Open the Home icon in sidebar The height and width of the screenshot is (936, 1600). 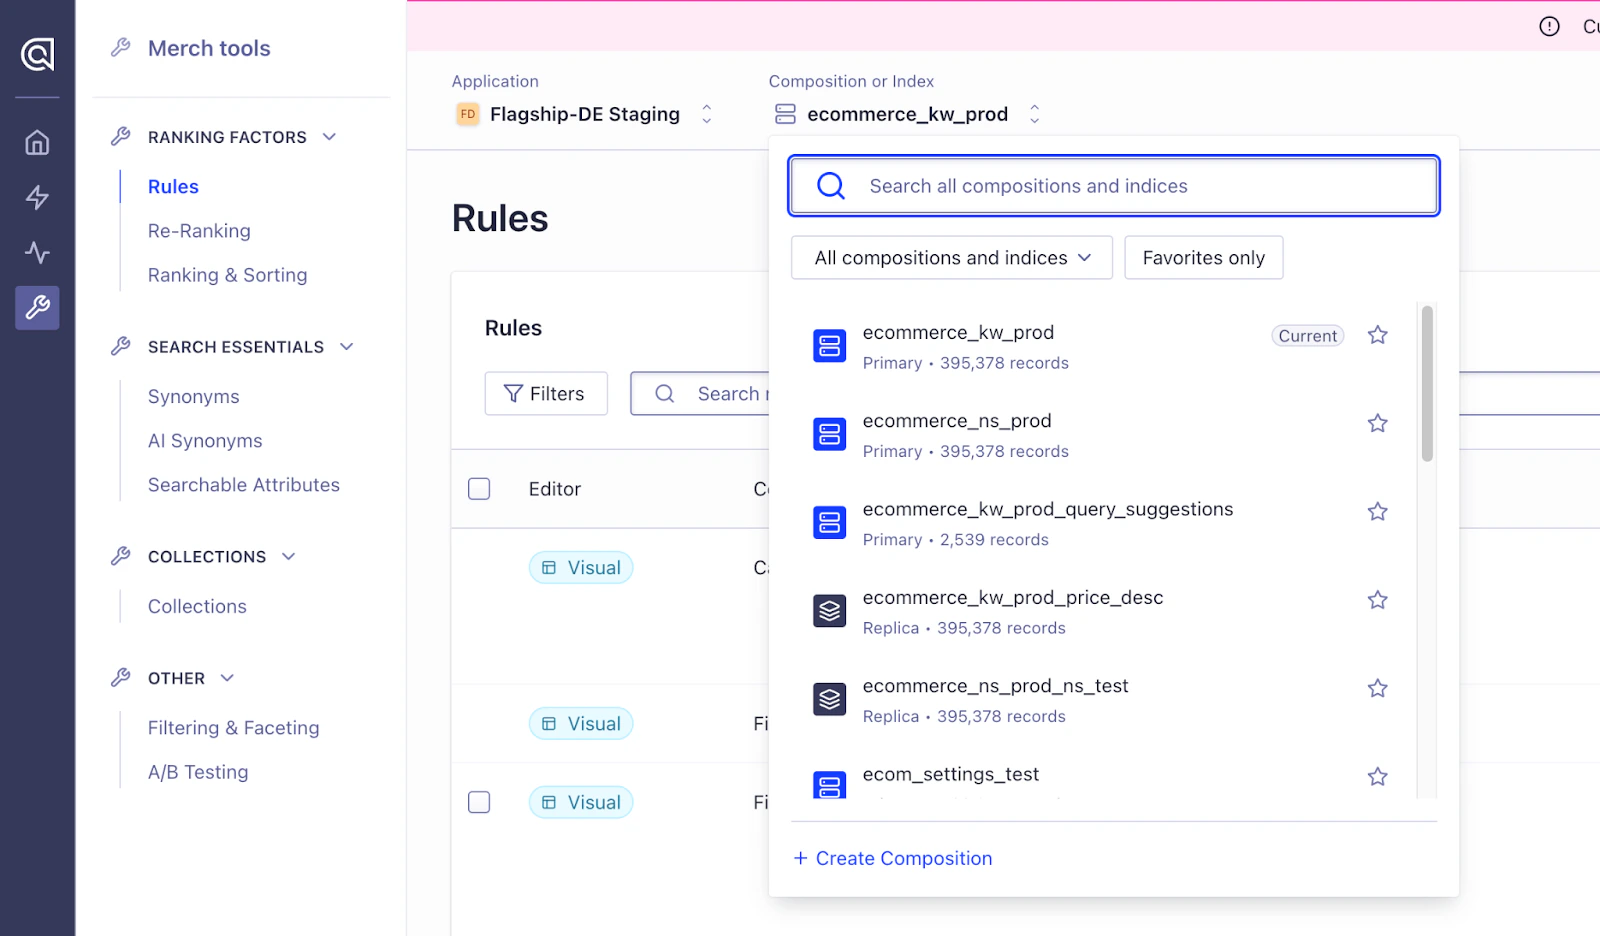36,142
